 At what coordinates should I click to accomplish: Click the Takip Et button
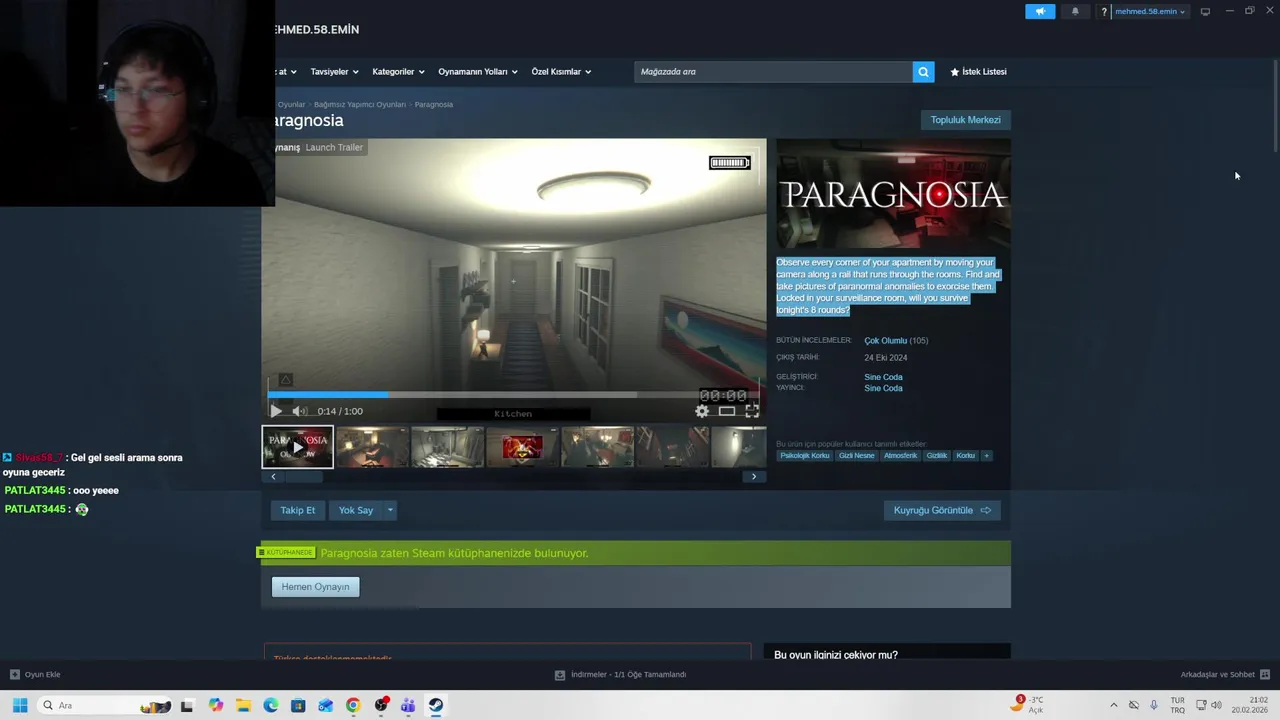point(297,510)
